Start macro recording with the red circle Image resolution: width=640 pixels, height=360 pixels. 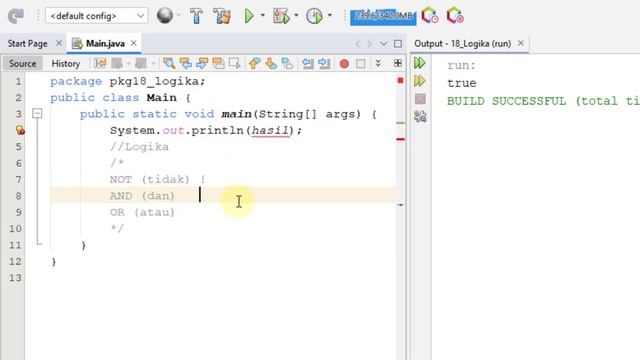pyautogui.click(x=344, y=64)
